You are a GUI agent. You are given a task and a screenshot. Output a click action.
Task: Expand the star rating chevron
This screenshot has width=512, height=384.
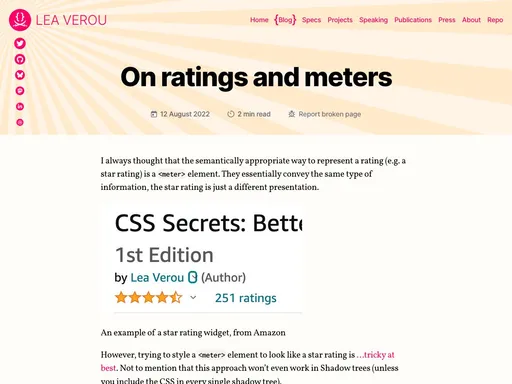click(x=193, y=297)
